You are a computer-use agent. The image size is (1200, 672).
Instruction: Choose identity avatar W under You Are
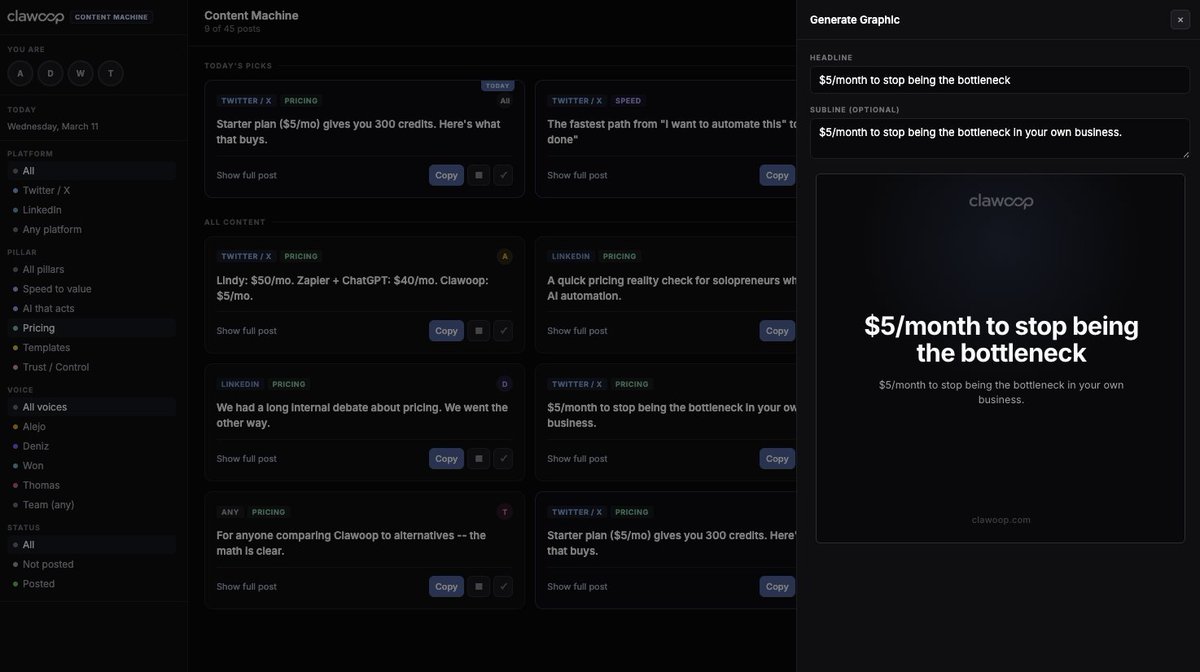[80, 73]
